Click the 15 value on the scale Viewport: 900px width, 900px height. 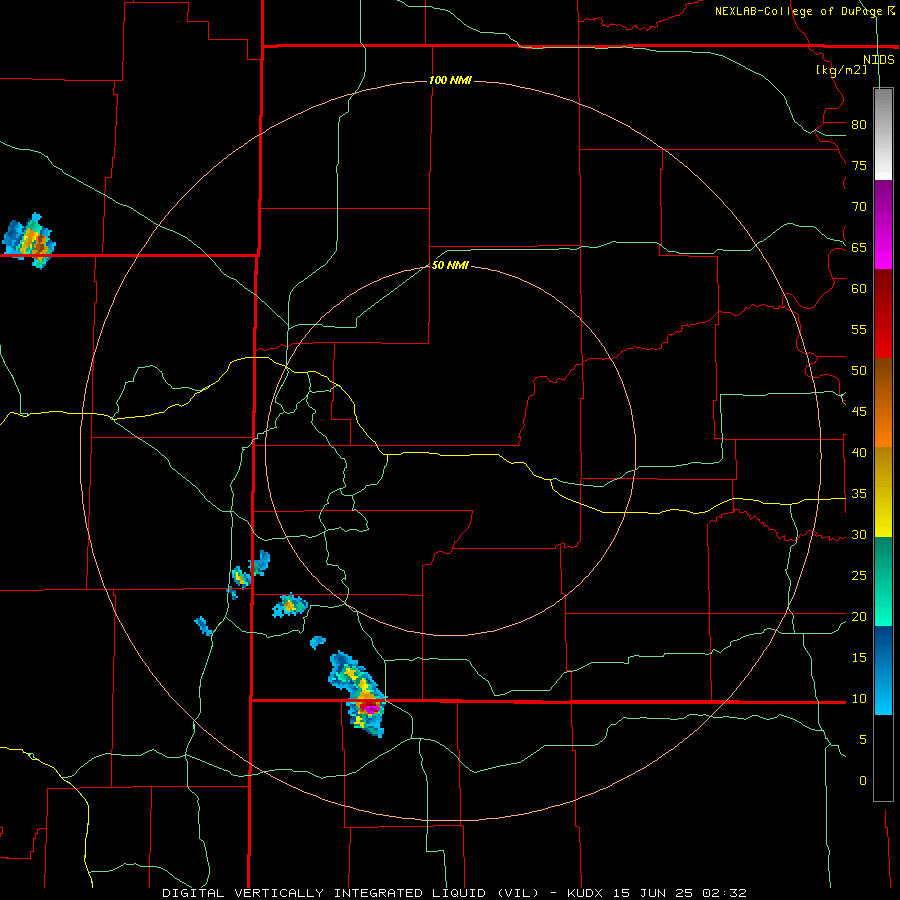click(859, 658)
